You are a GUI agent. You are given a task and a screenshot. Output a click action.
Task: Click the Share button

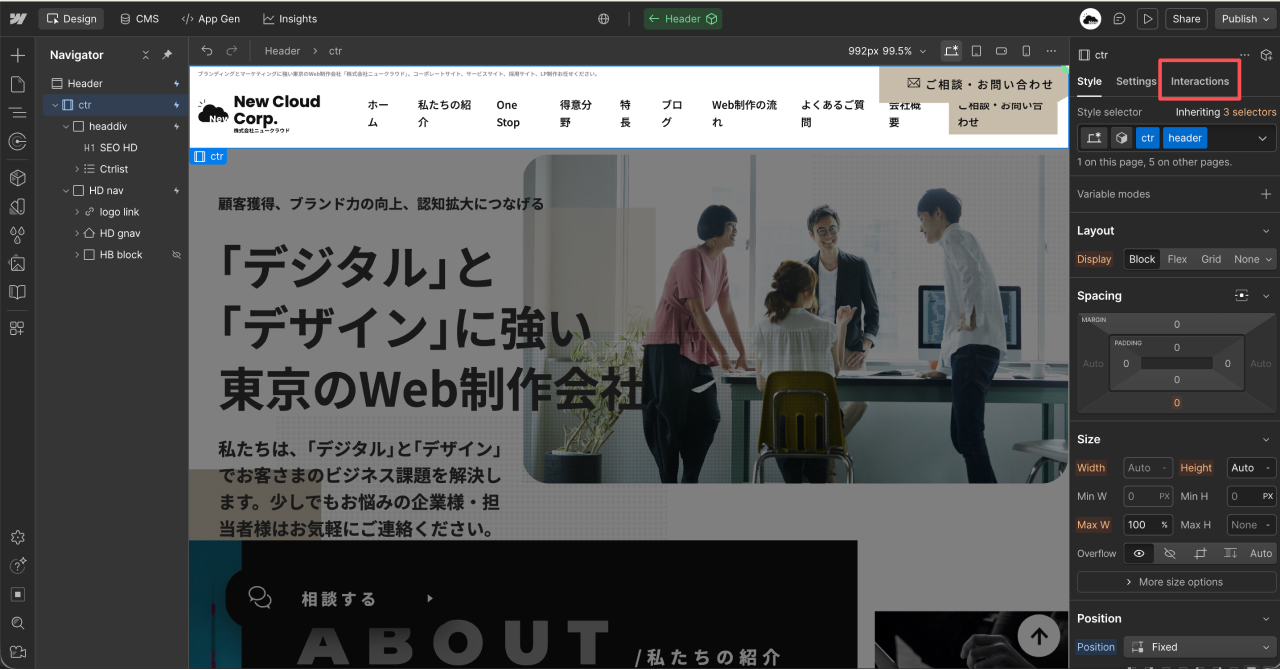click(1186, 19)
